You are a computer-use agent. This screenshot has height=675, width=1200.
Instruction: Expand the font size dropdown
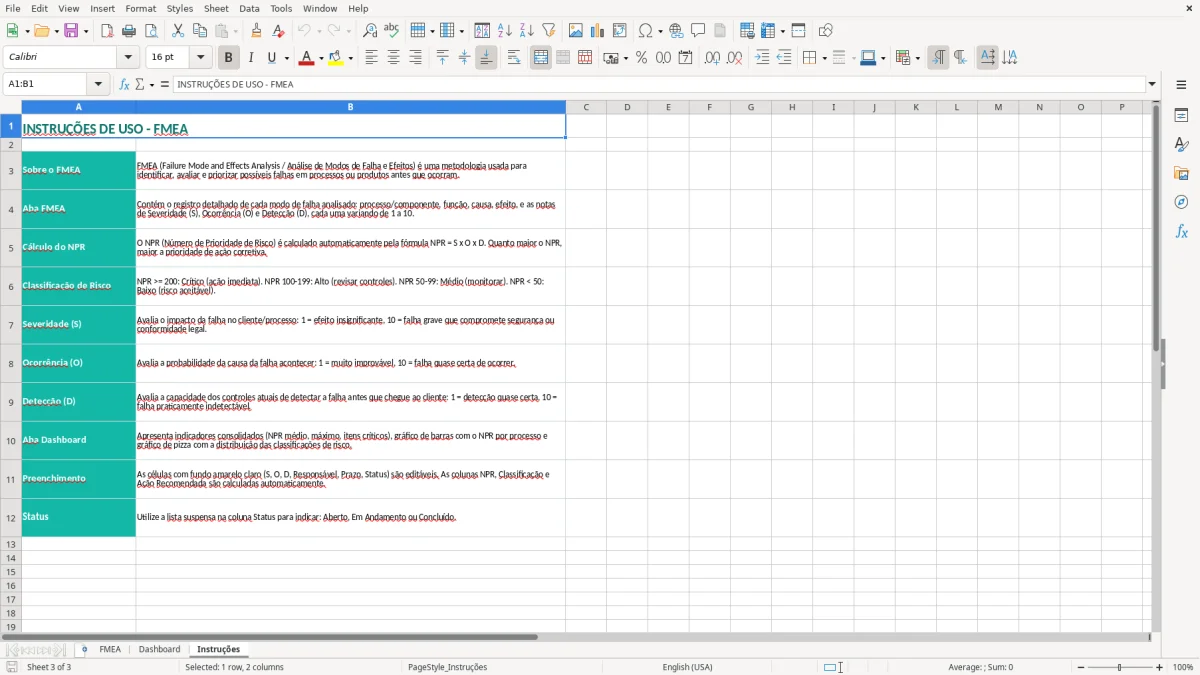201,58
